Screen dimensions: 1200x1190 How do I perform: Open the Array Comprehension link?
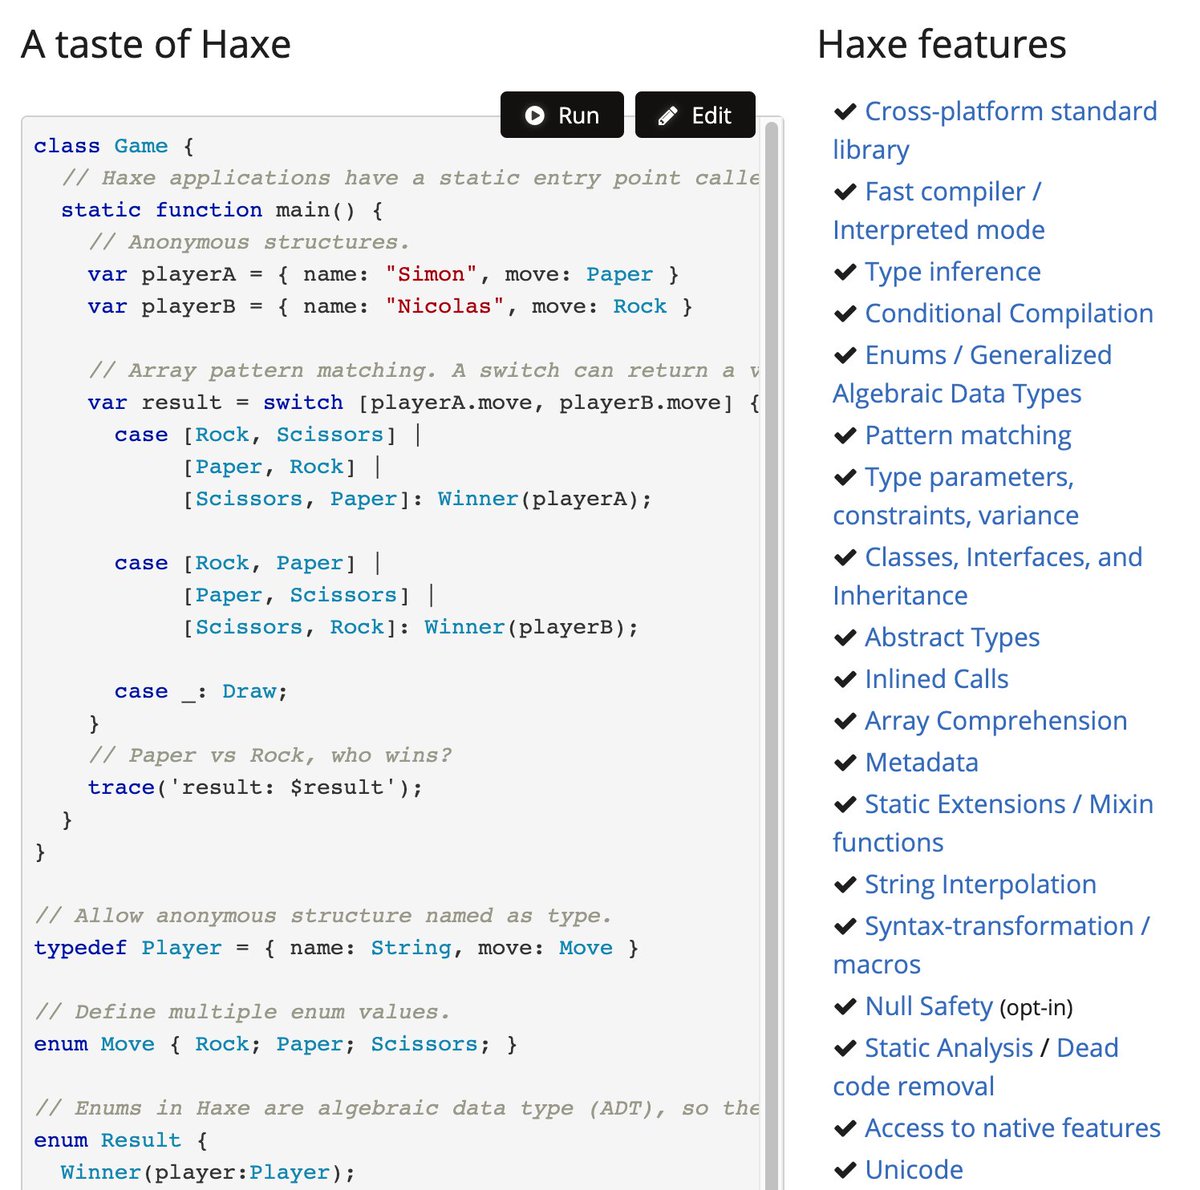click(996, 720)
